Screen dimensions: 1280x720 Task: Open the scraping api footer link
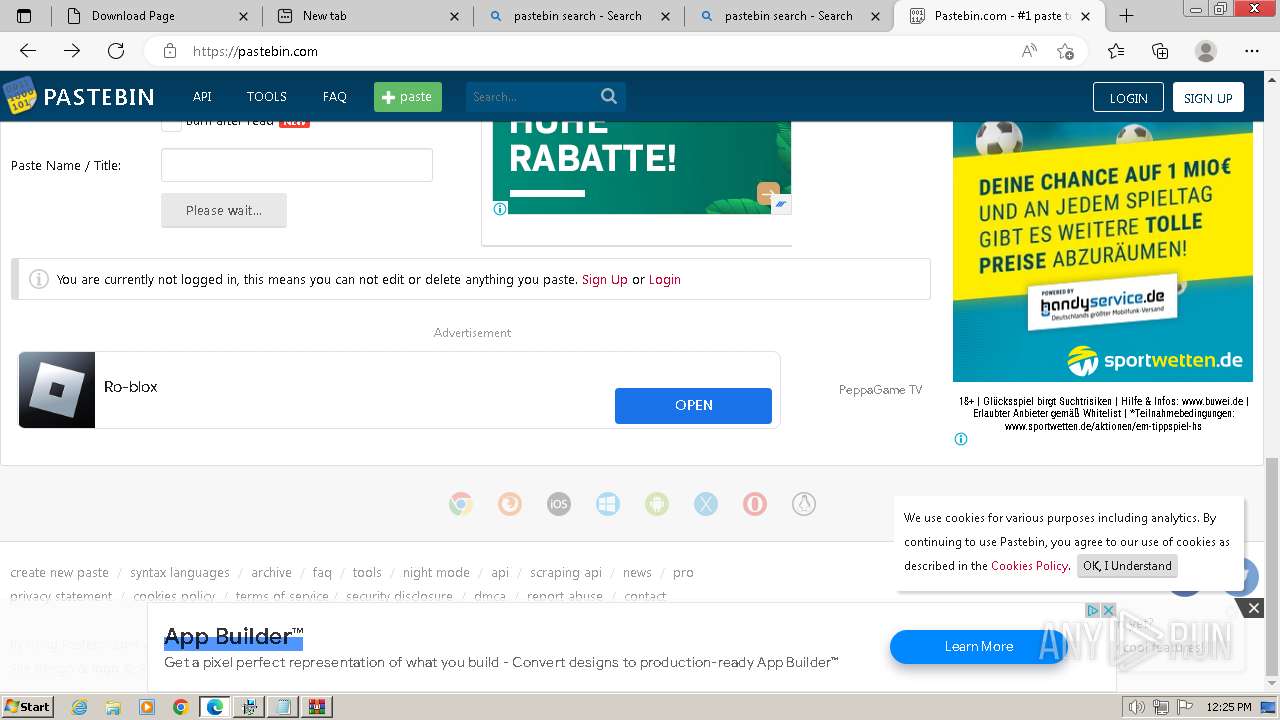click(x=566, y=573)
